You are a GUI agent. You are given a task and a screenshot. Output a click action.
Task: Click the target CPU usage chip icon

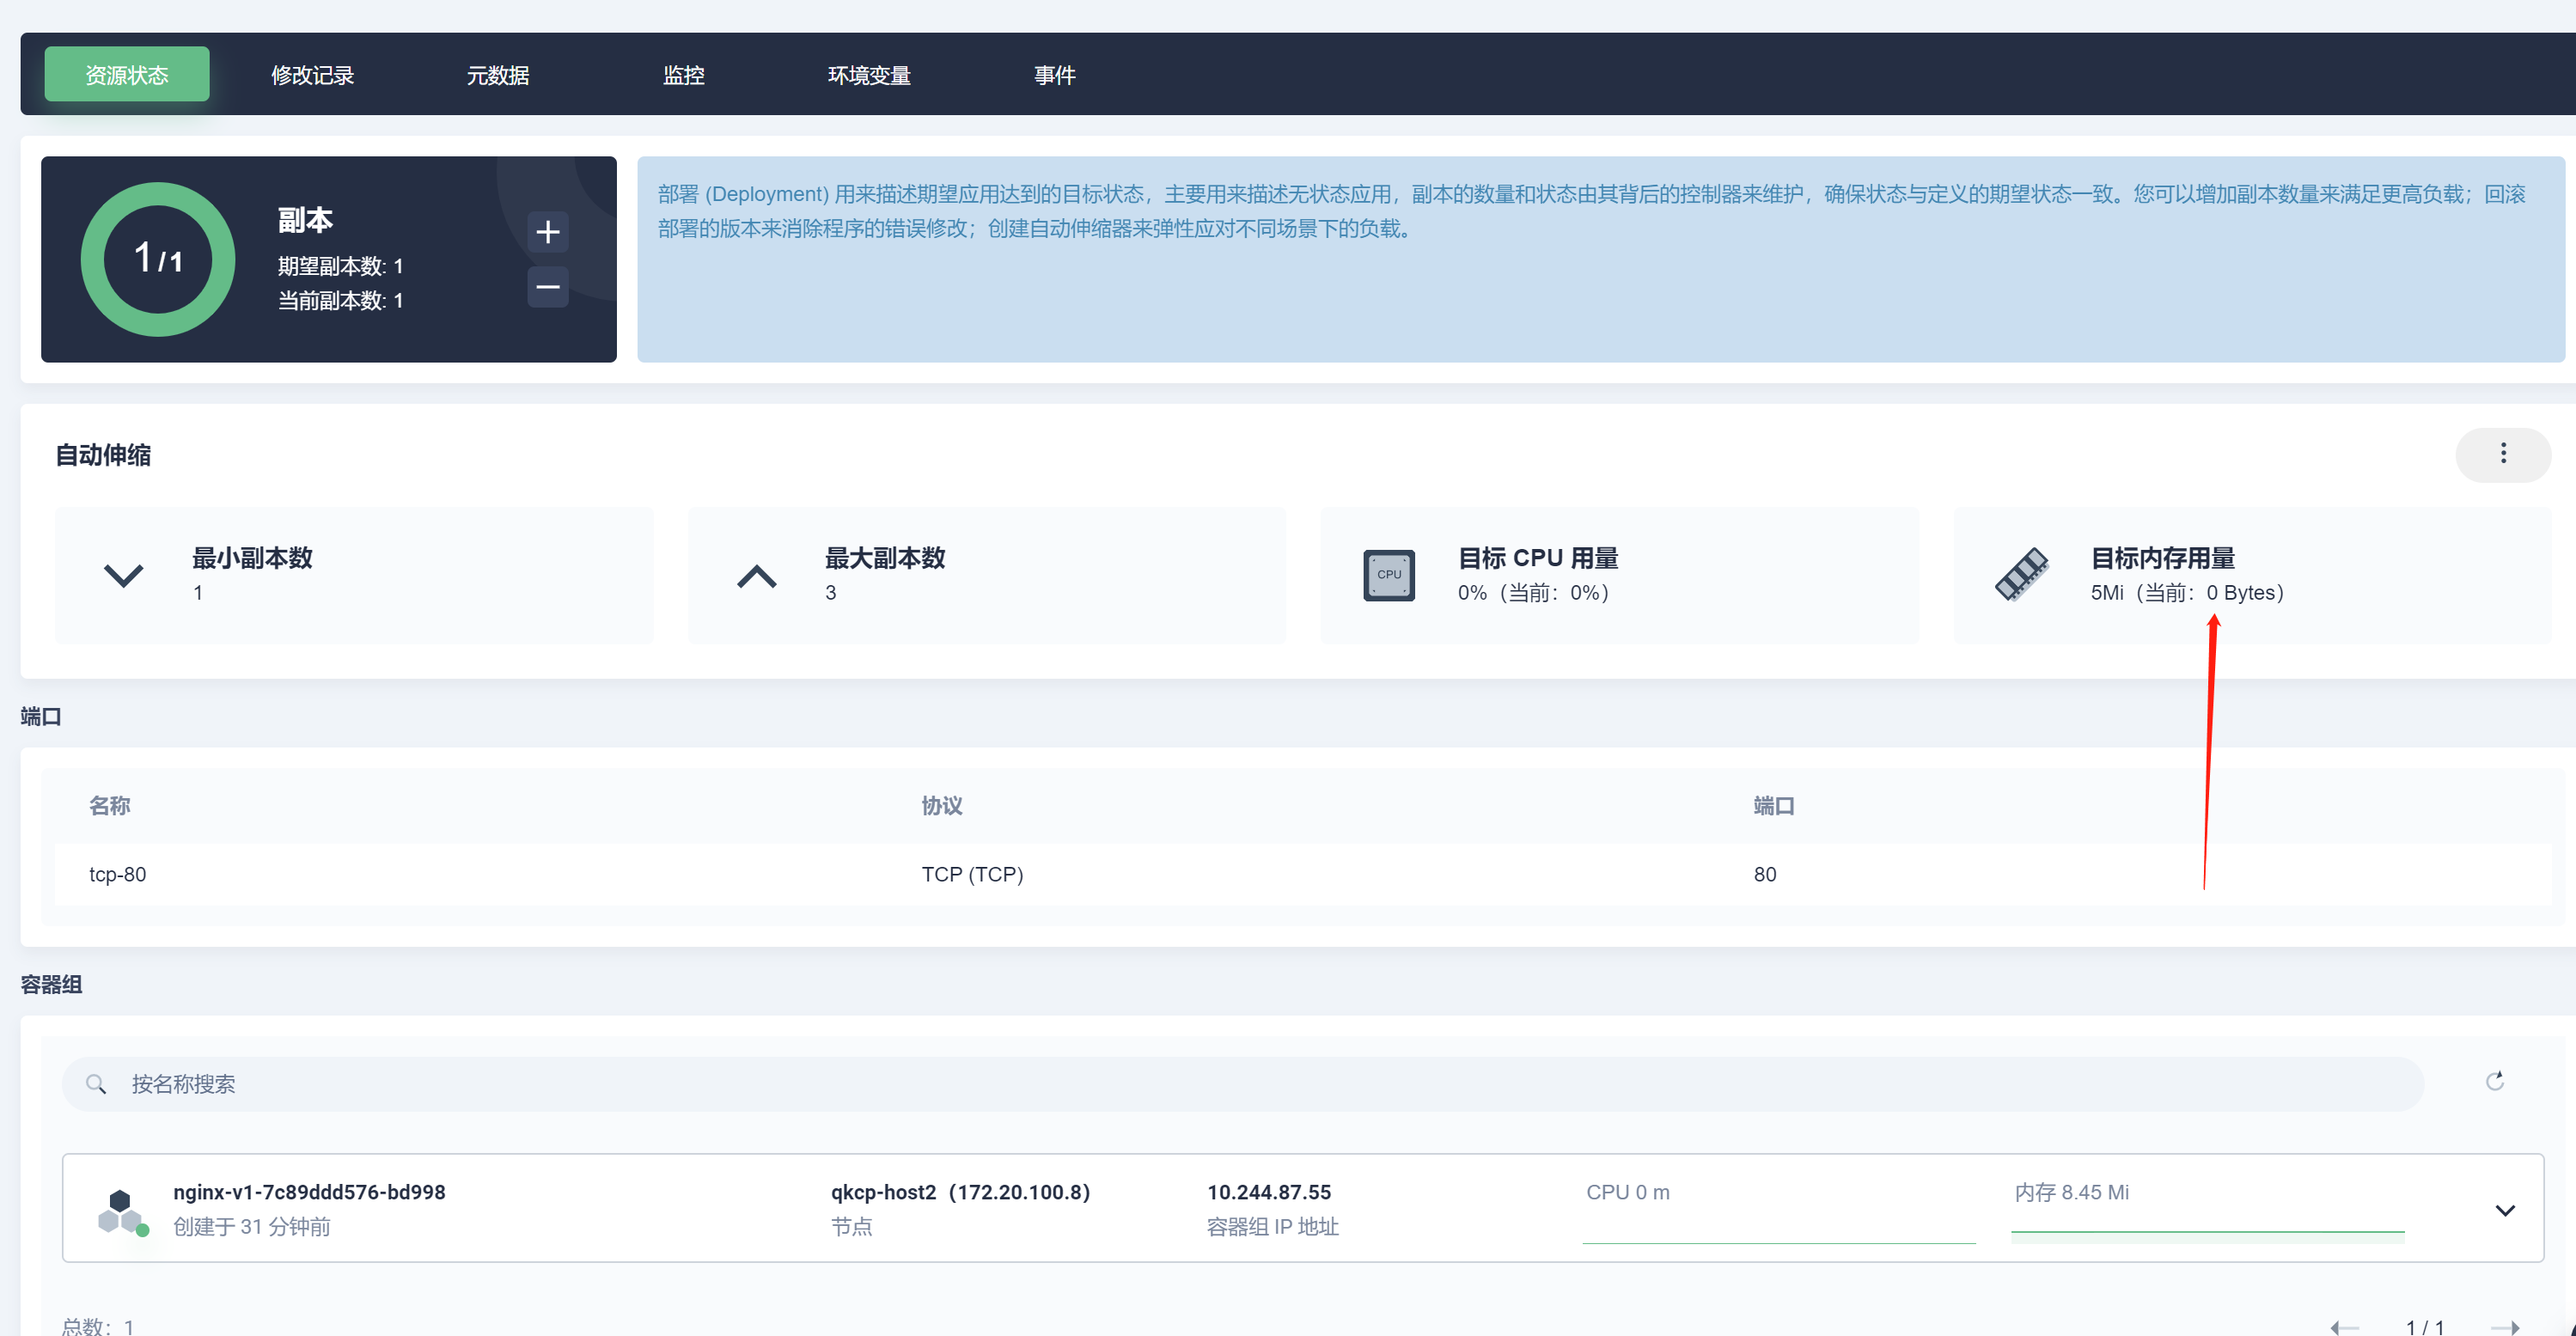point(1388,575)
